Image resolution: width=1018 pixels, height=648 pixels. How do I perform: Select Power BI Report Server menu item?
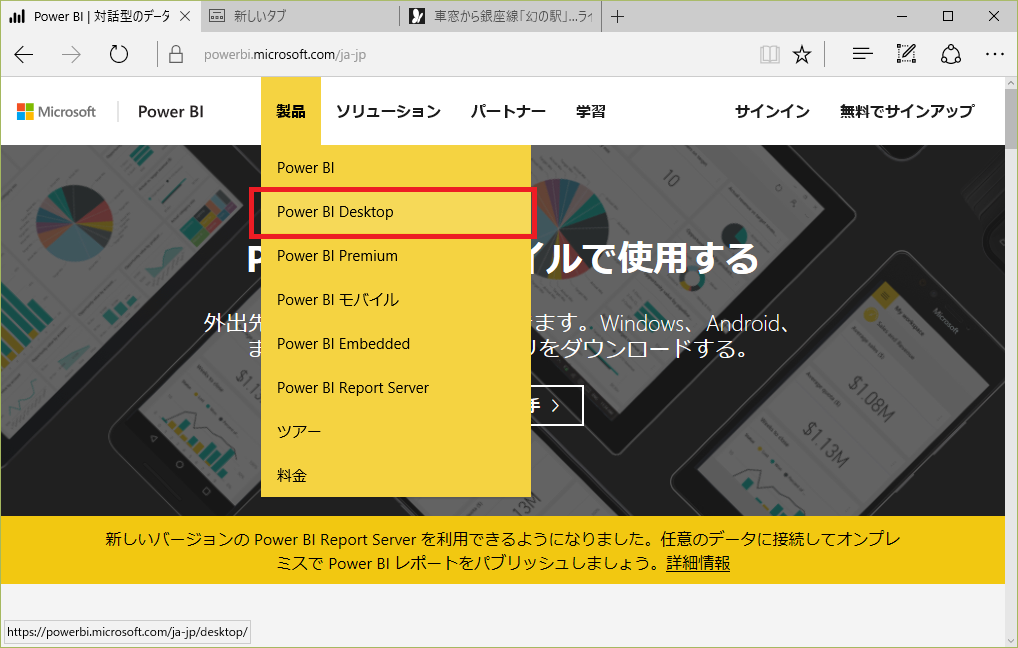[396, 388]
